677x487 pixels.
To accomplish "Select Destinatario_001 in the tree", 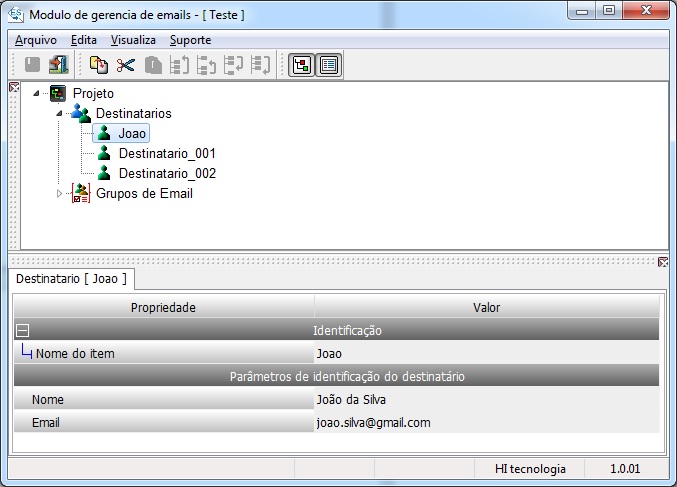I will coord(167,153).
